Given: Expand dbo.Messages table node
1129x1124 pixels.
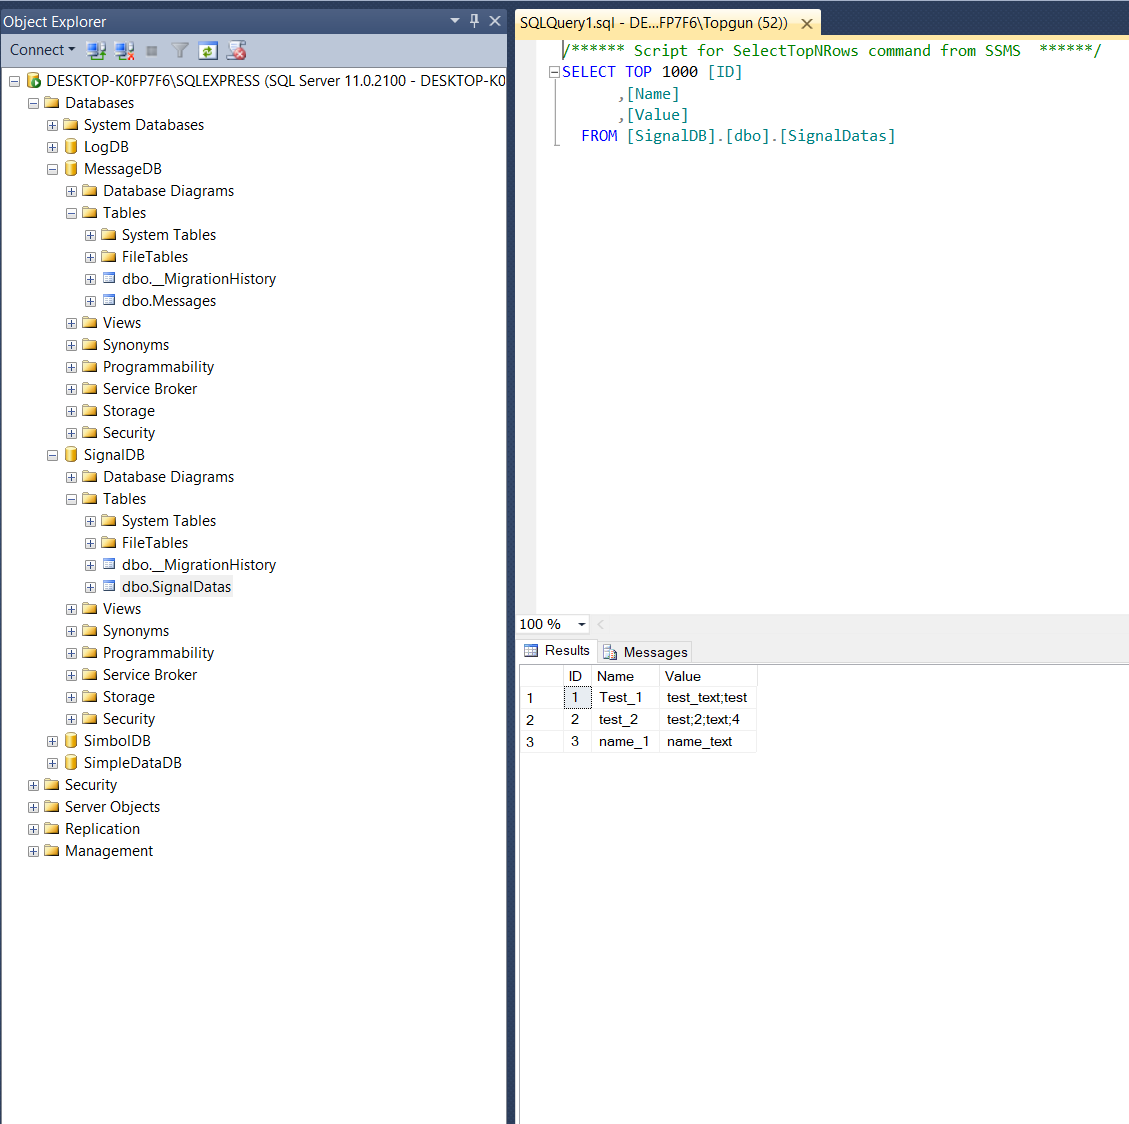Looking at the screenshot, I should tap(90, 302).
